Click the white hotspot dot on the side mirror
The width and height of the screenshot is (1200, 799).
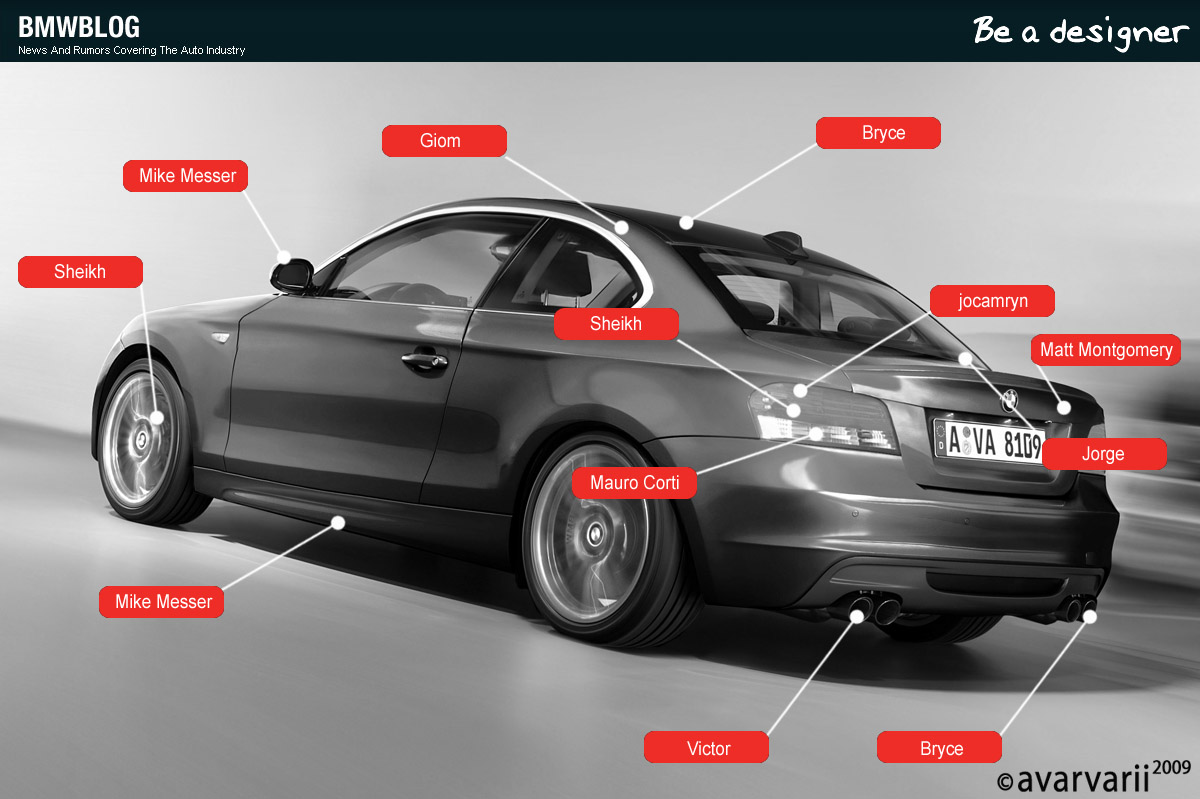[285, 257]
